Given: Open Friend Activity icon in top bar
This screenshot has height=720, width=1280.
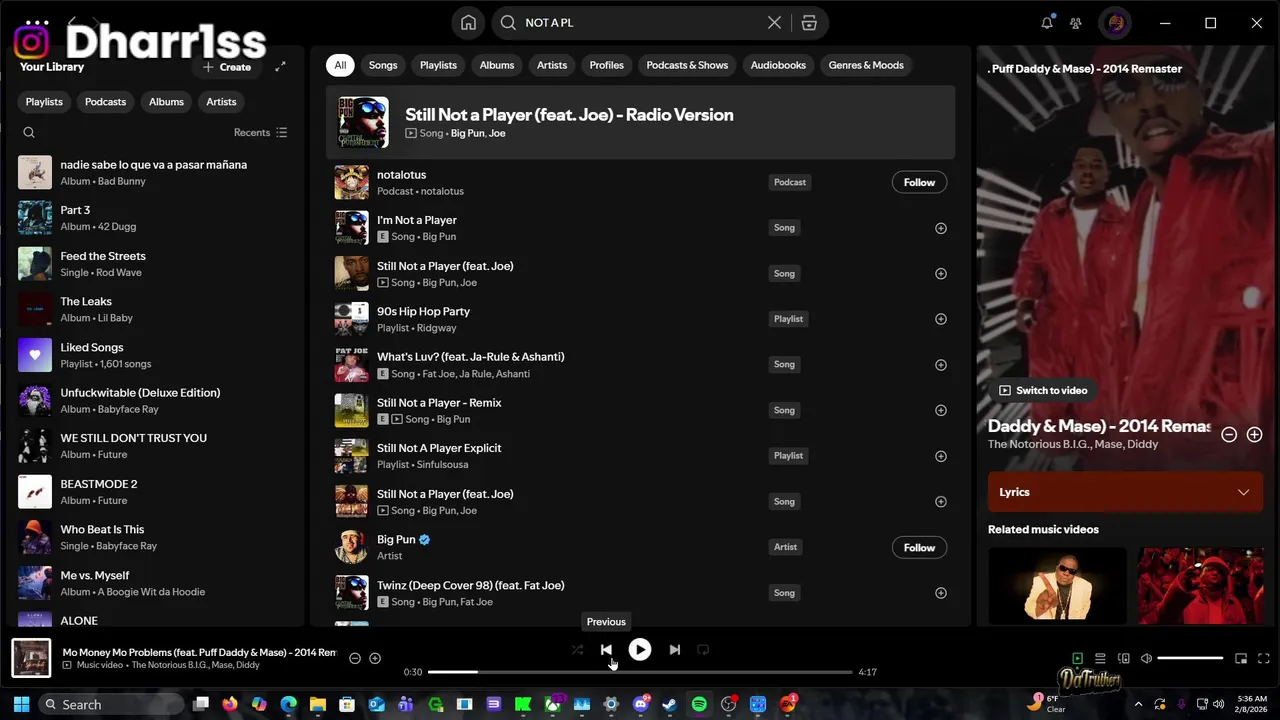Looking at the screenshot, I should [1076, 23].
